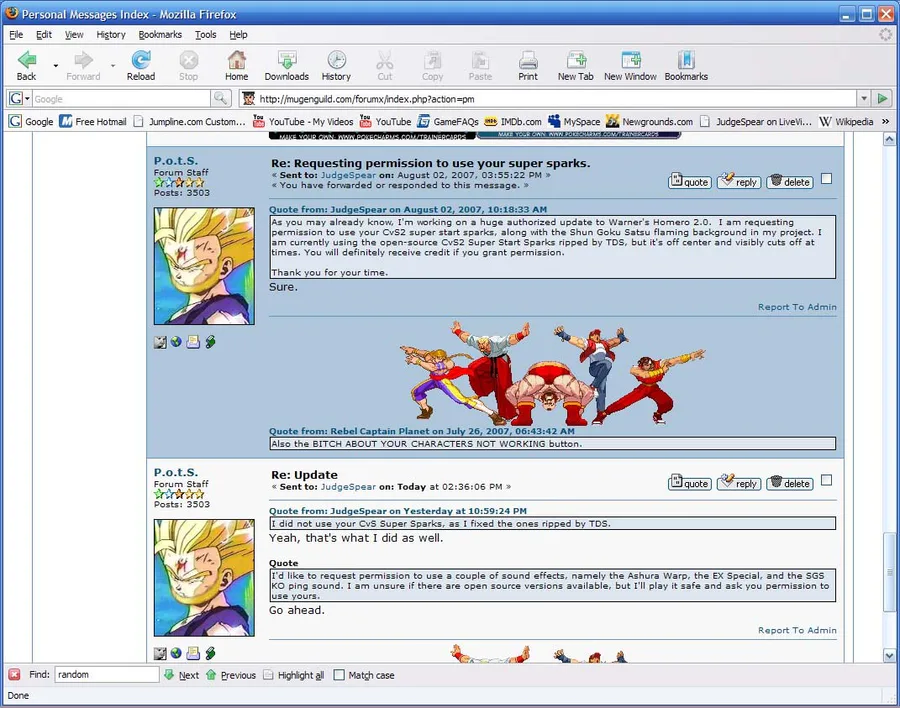
Task: Open the IMDb.com bookmark
Action: pyautogui.click(x=513, y=122)
